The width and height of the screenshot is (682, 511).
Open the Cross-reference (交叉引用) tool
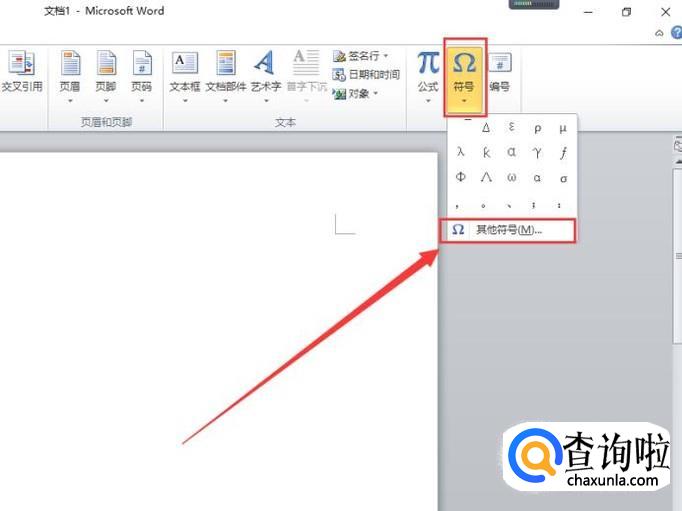coord(22,72)
